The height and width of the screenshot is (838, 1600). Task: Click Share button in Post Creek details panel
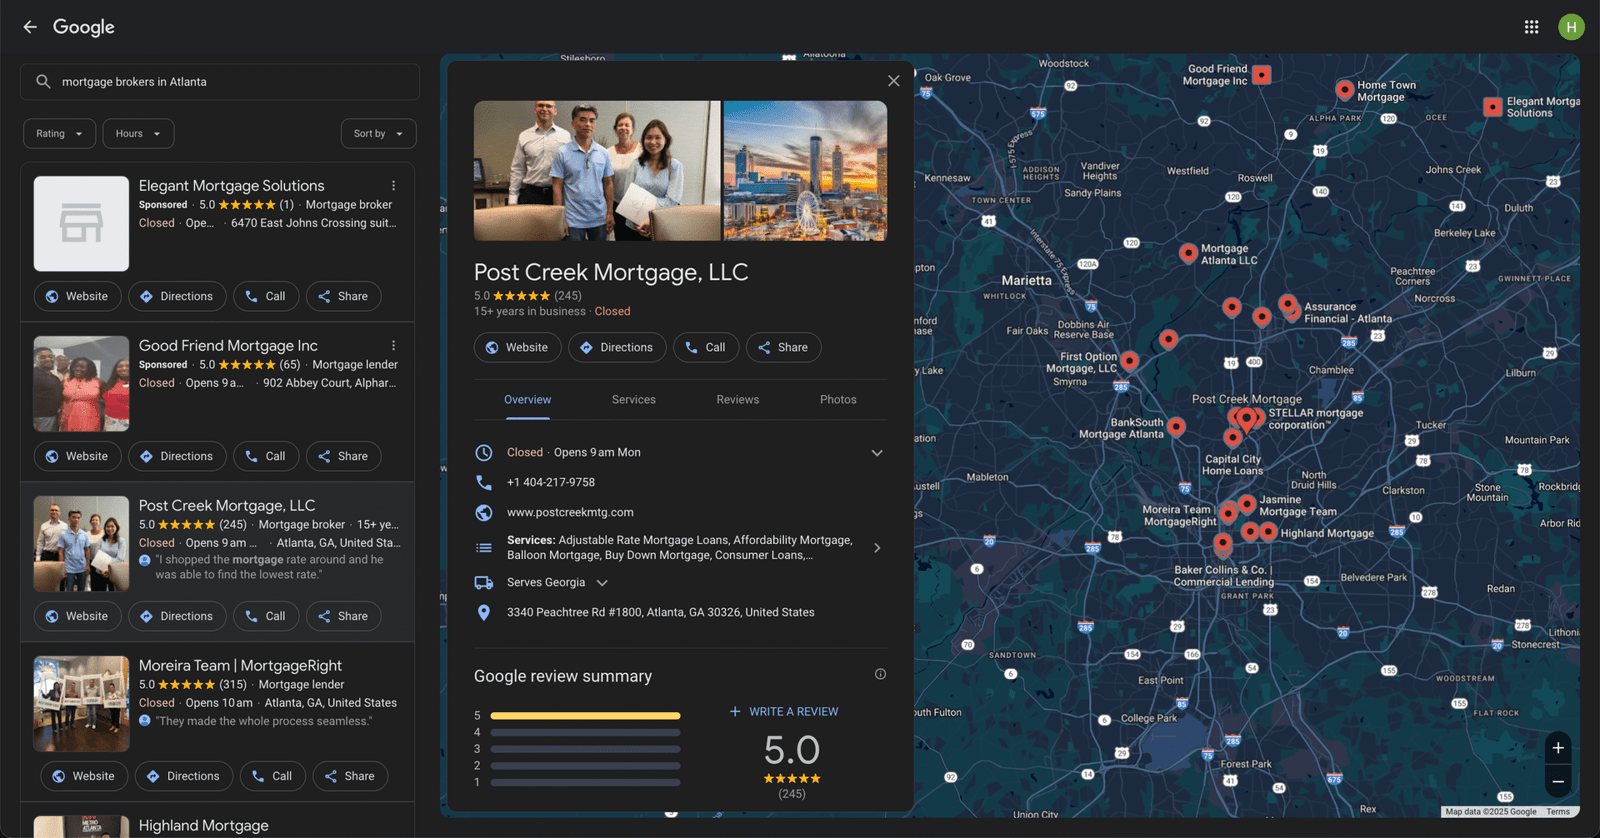click(x=783, y=347)
